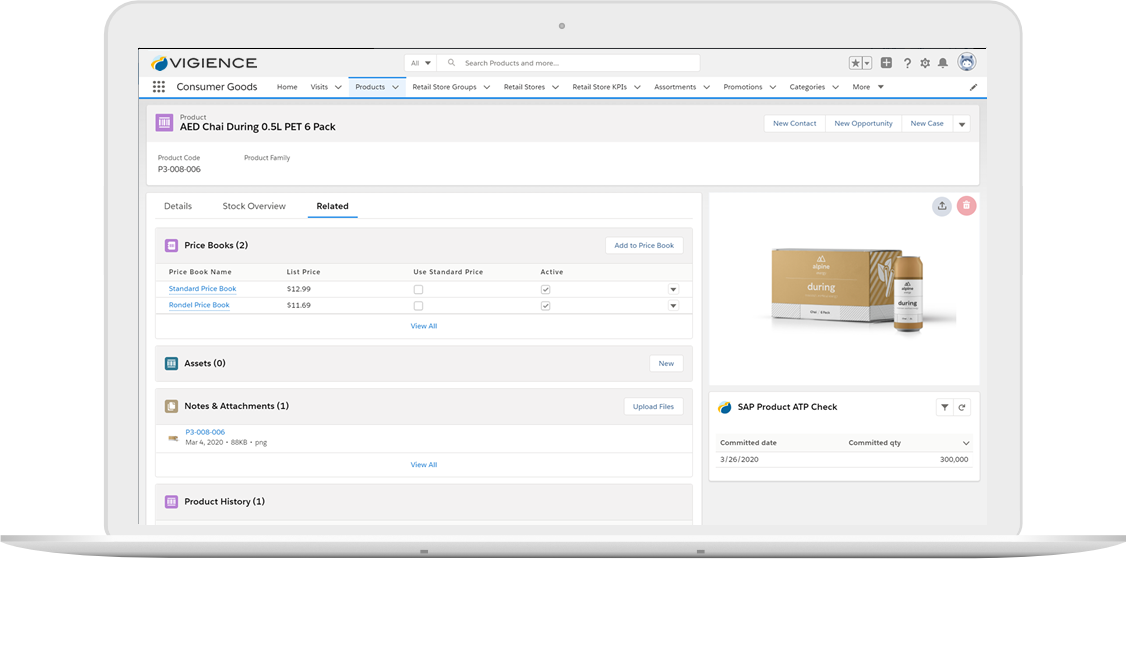Expand the Products nav menu chevron
Image resolution: width=1126 pixels, height=650 pixels.
396,88
